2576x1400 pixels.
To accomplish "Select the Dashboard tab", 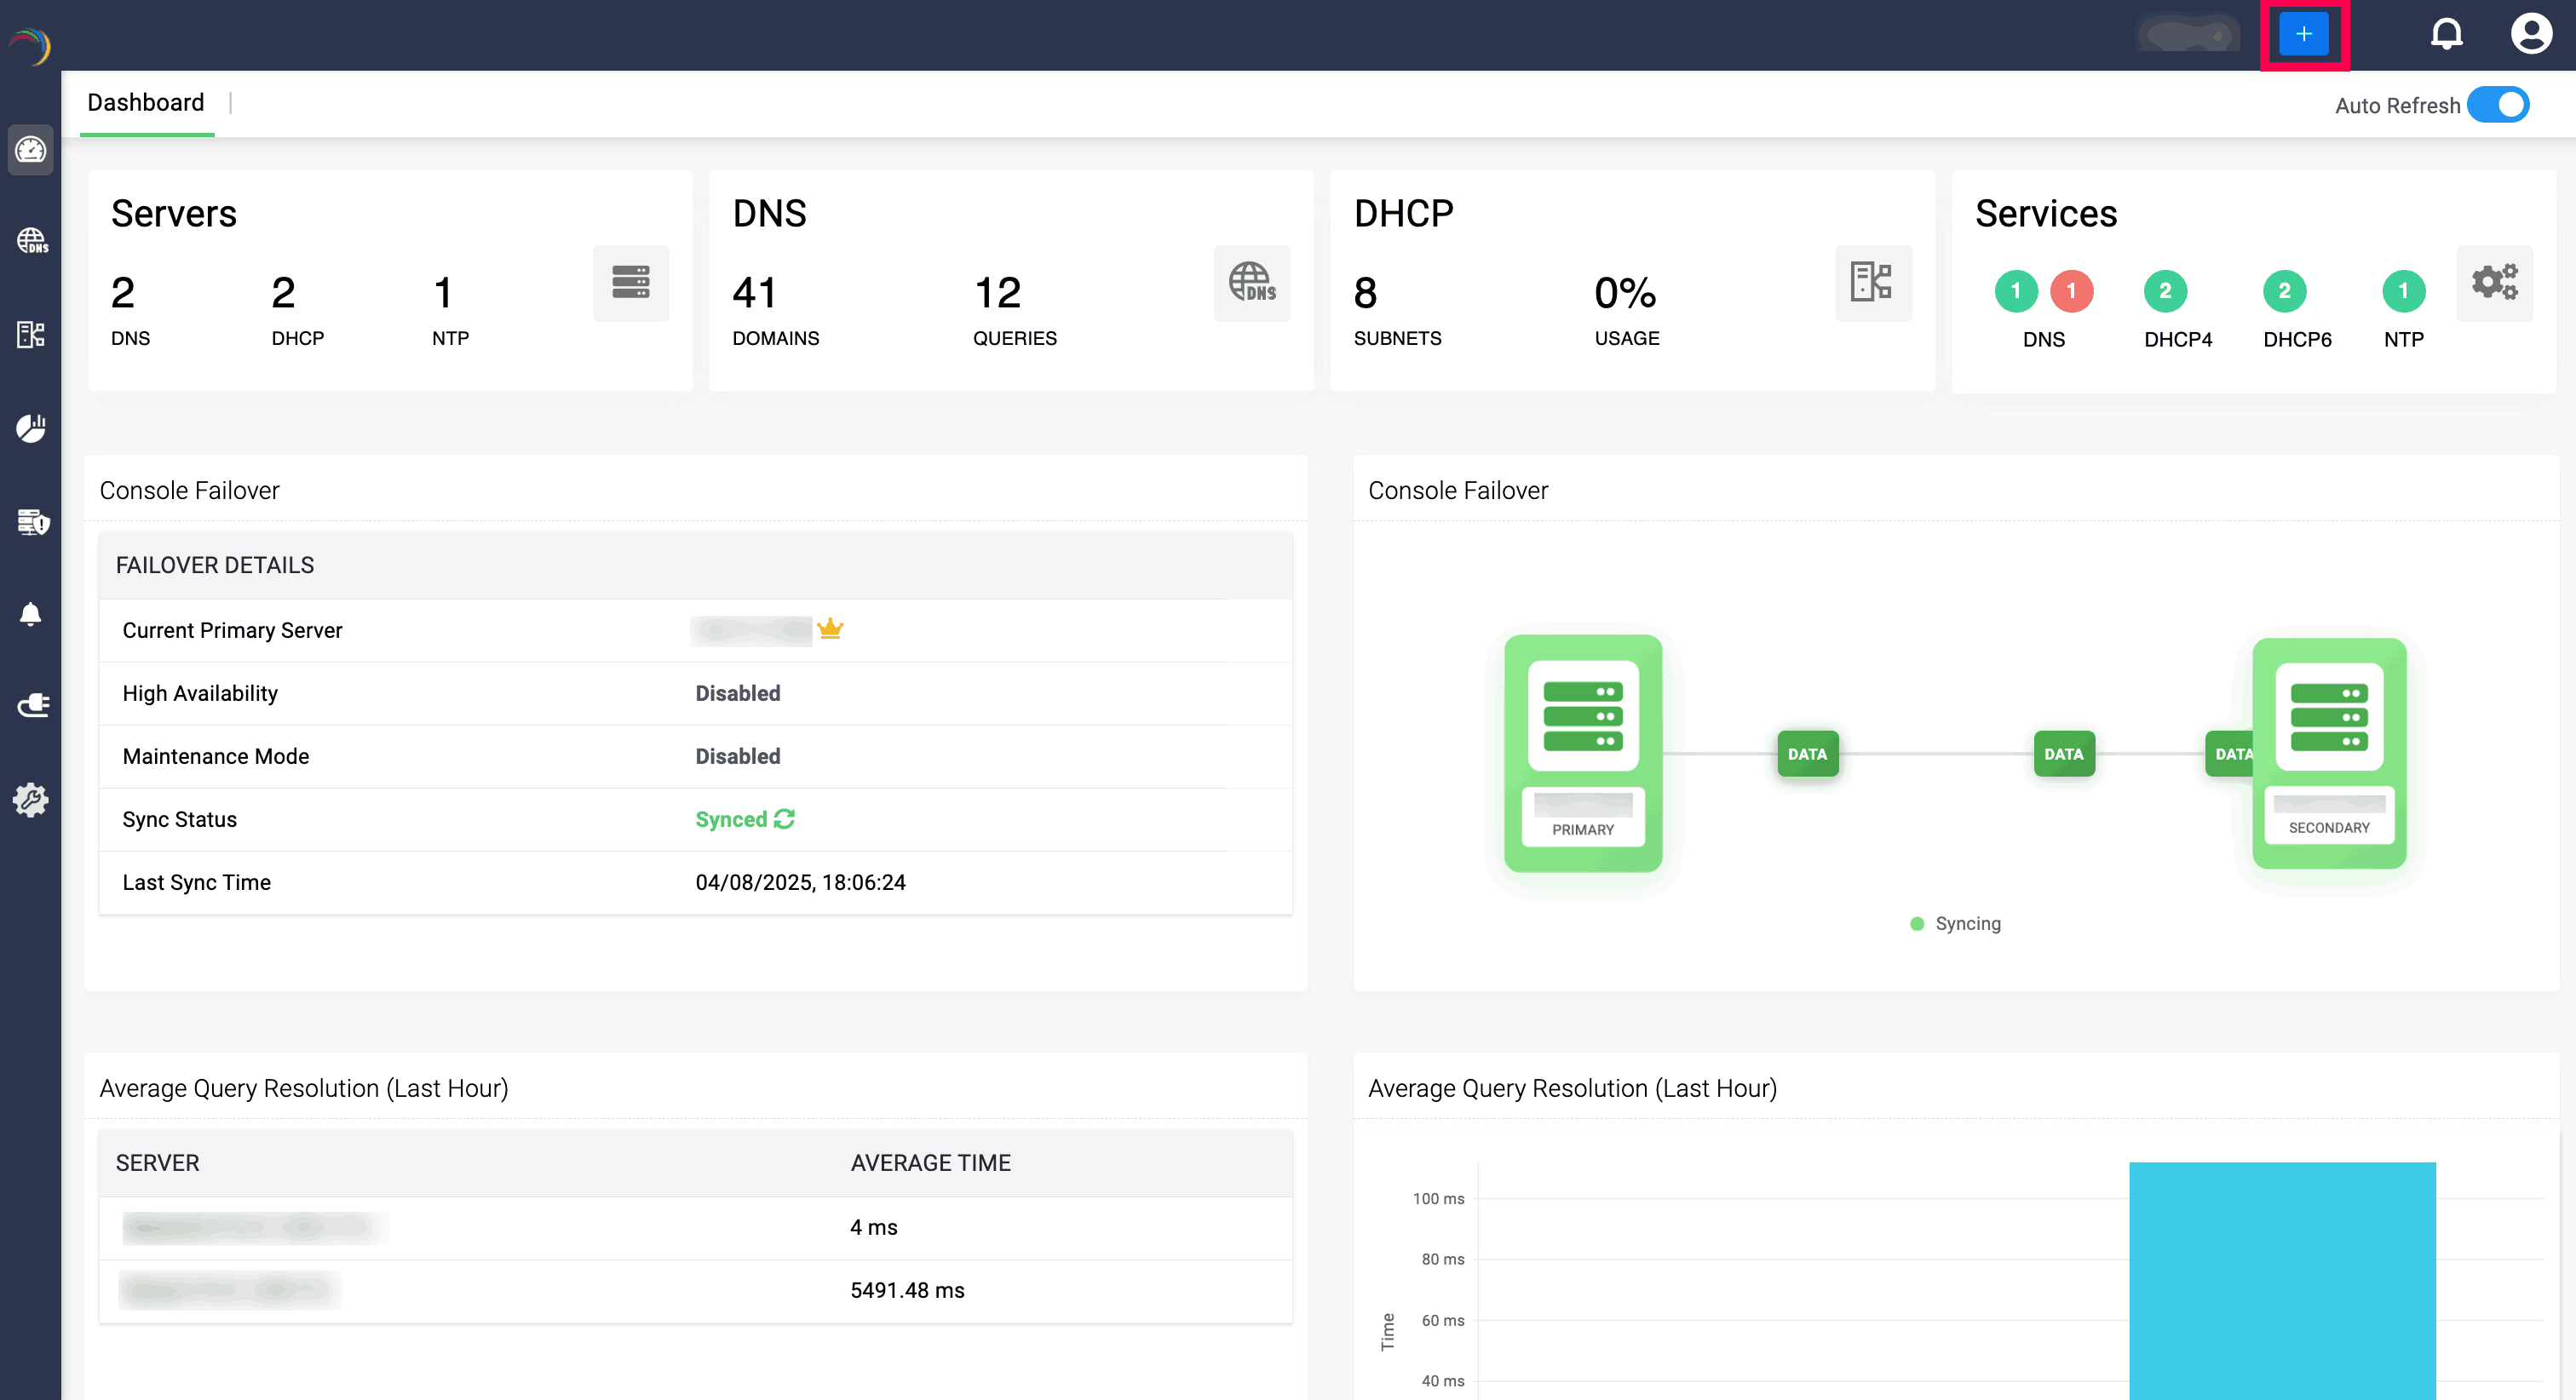I will click(x=146, y=103).
